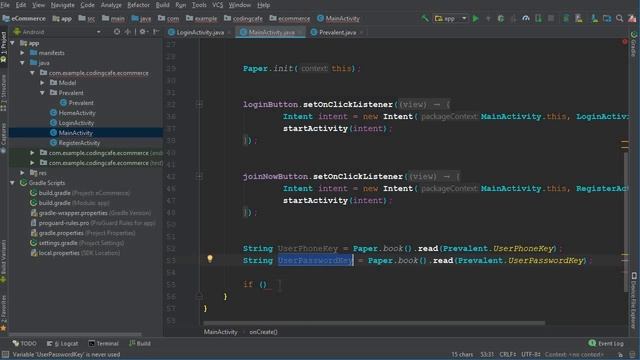Click the yellow lightbulb quick-fix icon
The width and height of the screenshot is (640, 360).
(x=210, y=258)
